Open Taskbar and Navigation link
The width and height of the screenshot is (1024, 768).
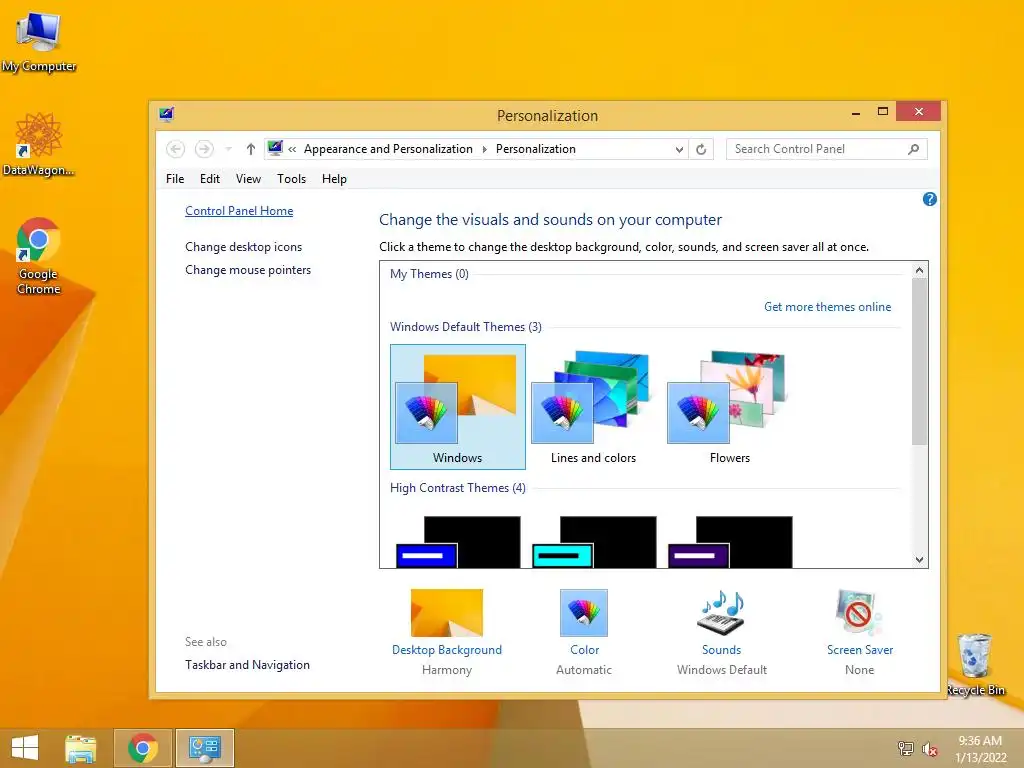[x=248, y=665]
